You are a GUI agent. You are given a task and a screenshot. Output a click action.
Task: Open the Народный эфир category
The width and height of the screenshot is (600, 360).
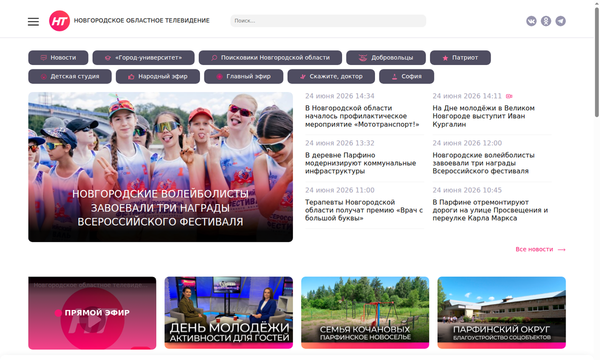tap(158, 76)
